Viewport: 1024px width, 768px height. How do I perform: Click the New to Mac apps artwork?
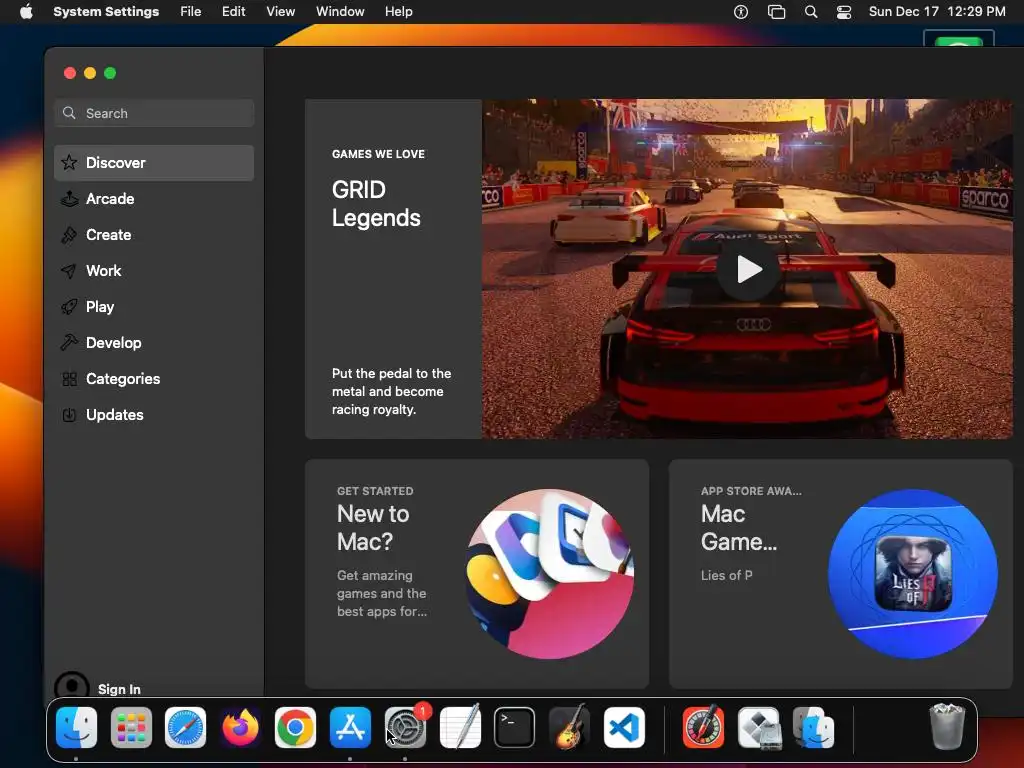550,573
